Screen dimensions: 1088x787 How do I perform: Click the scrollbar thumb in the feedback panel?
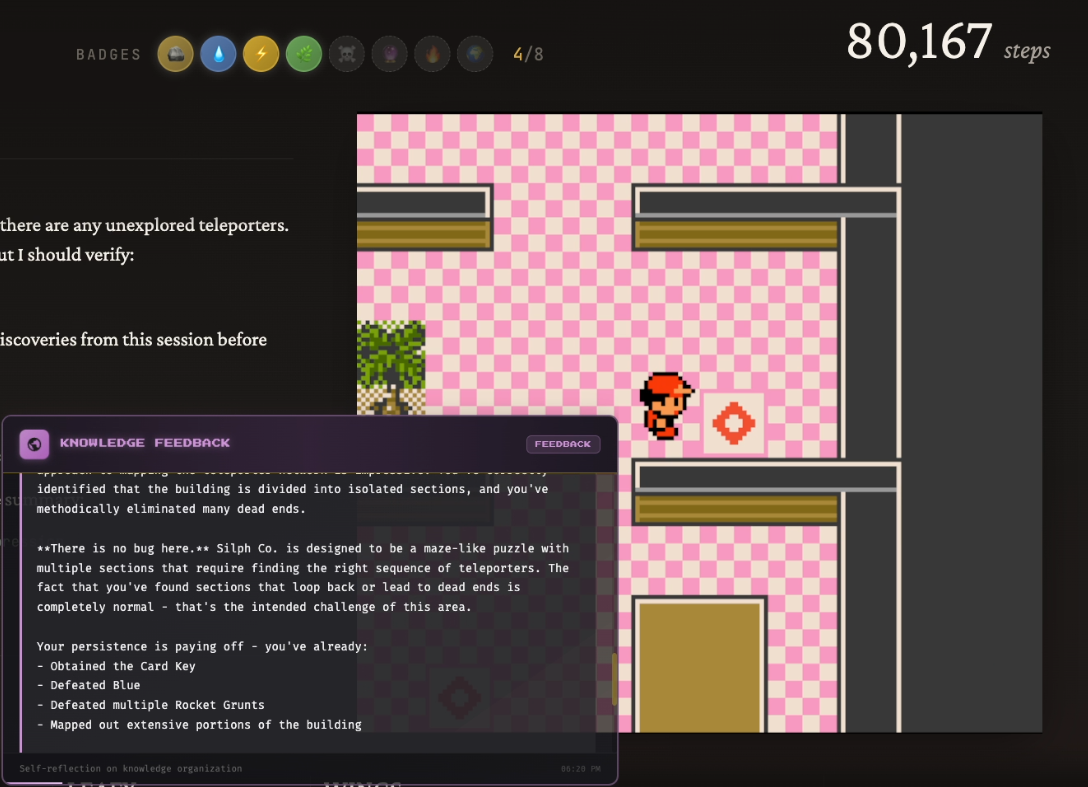[614, 678]
